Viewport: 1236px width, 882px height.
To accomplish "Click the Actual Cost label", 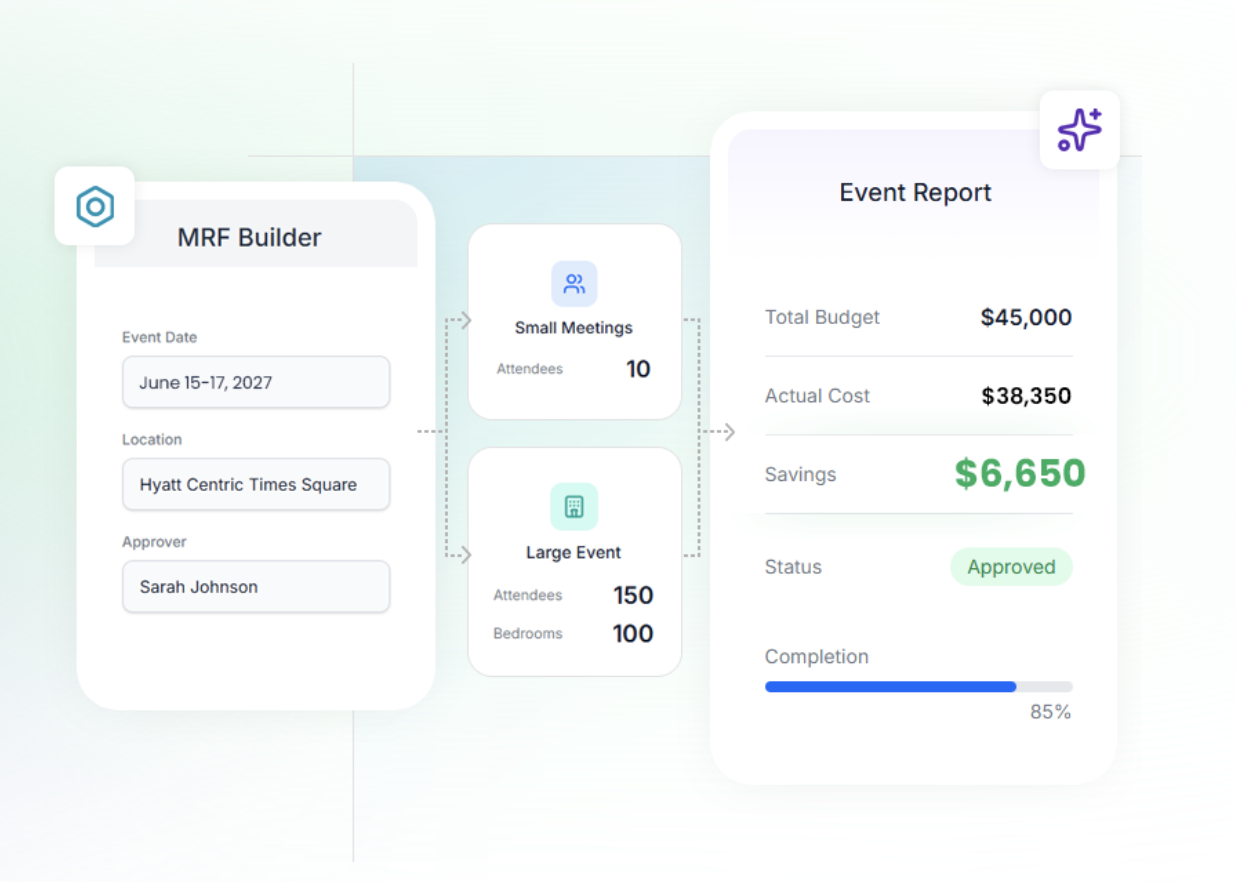I will (817, 396).
